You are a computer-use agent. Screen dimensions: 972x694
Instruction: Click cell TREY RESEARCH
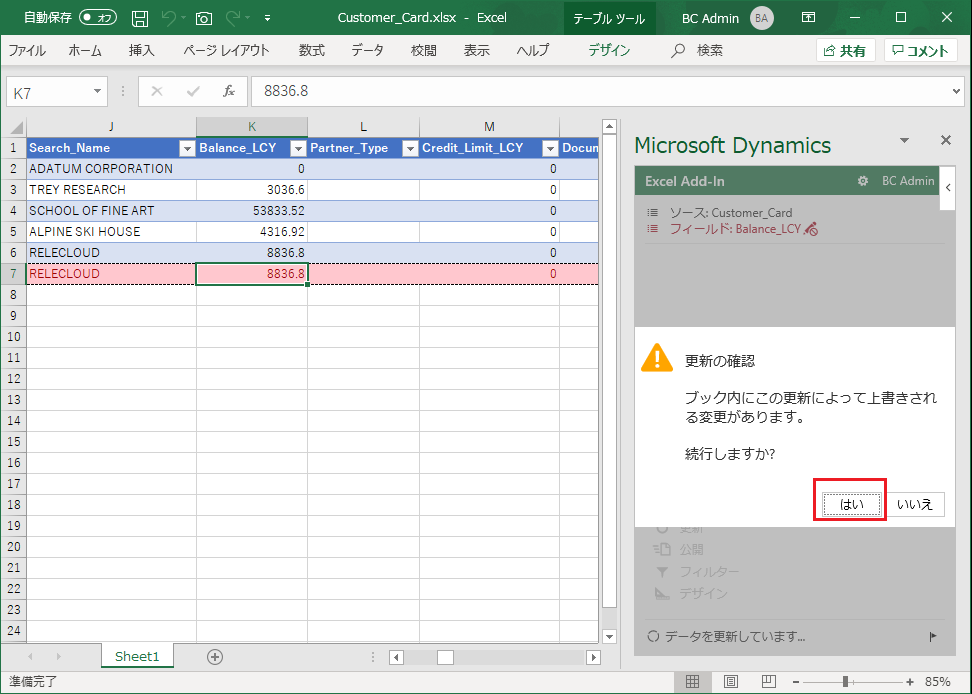[112, 190]
